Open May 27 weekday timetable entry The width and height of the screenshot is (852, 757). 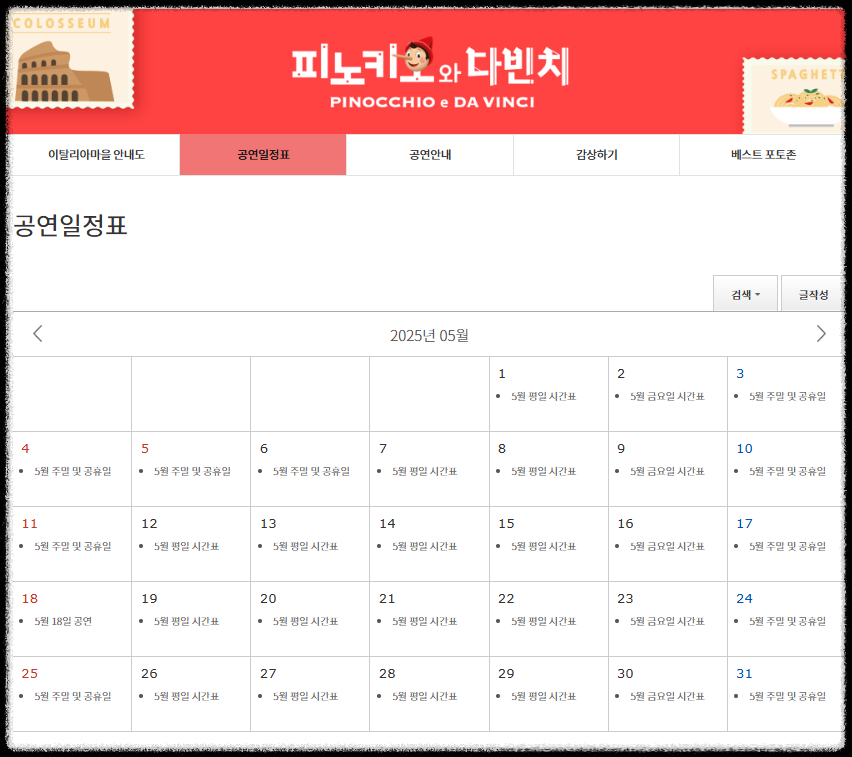305,696
